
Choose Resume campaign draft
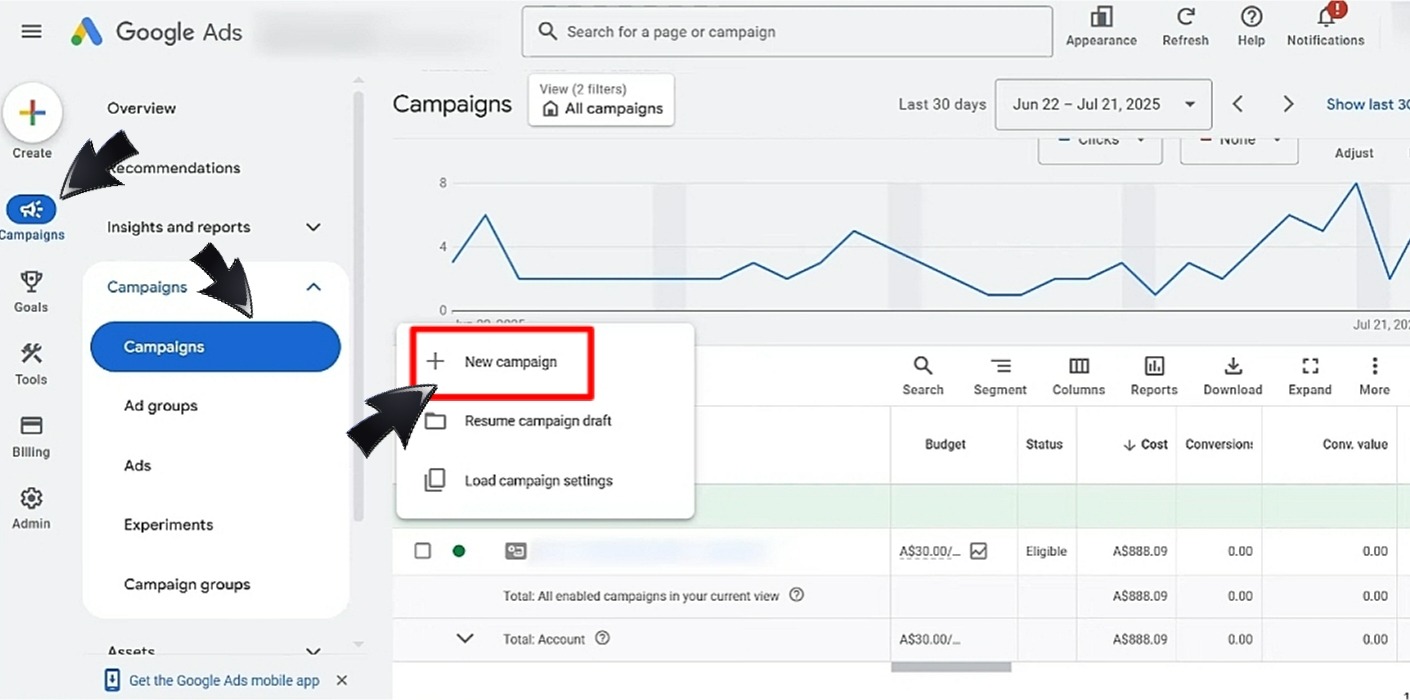click(x=537, y=421)
